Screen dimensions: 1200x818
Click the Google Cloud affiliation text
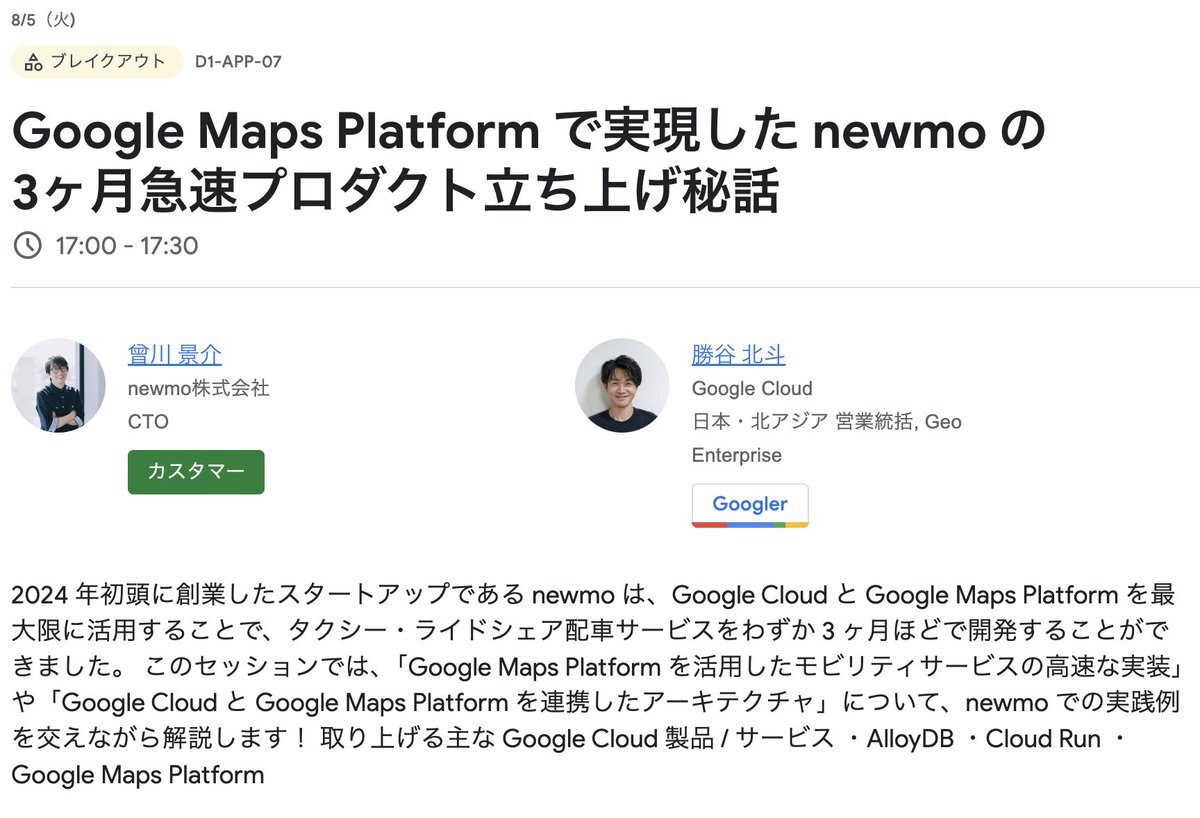point(752,388)
